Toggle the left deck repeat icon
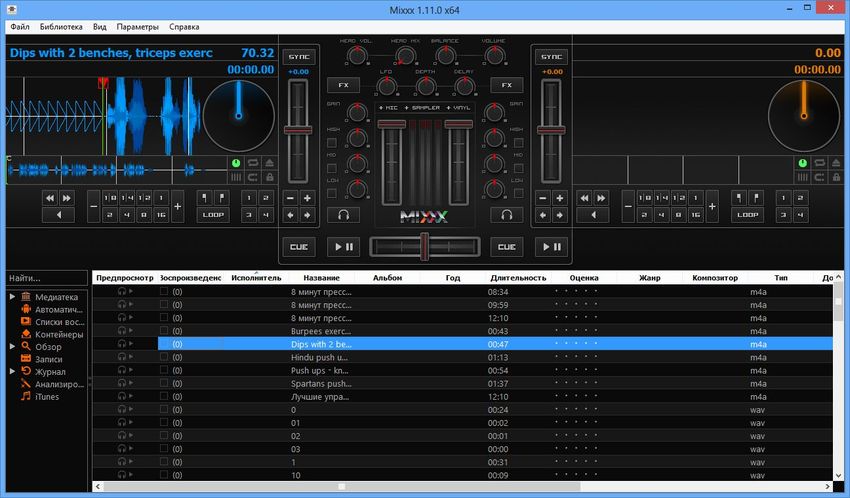Screen dimensions: 850x498 [x=252, y=162]
